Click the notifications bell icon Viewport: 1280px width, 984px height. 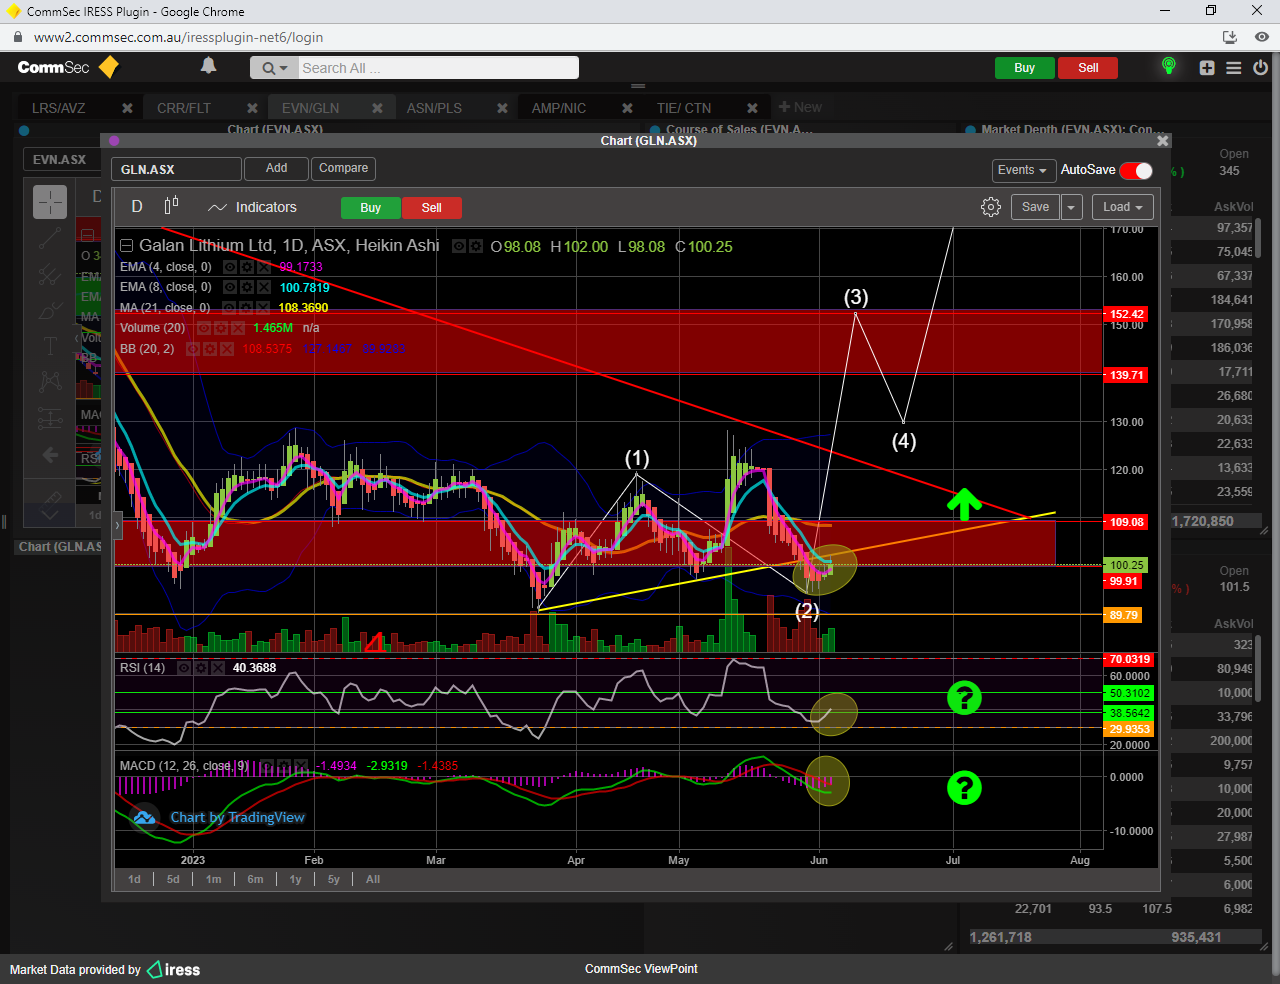click(208, 66)
